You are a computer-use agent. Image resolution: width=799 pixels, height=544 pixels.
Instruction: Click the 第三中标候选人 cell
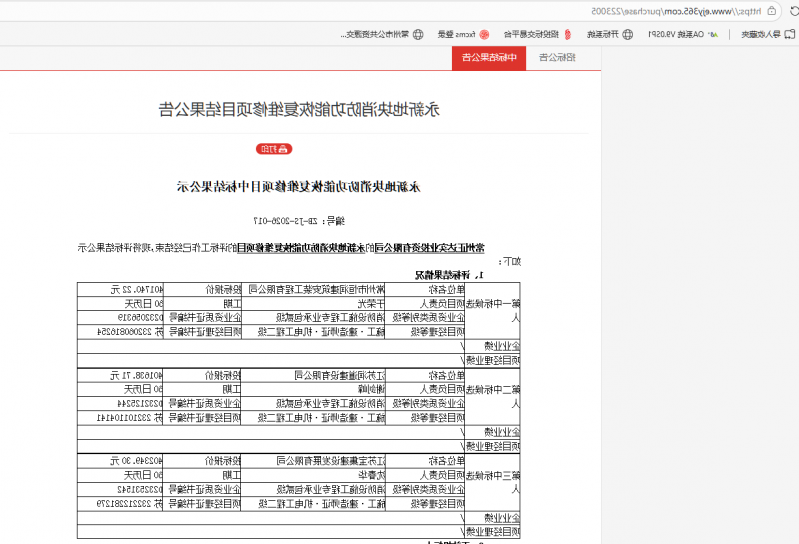click(492, 483)
